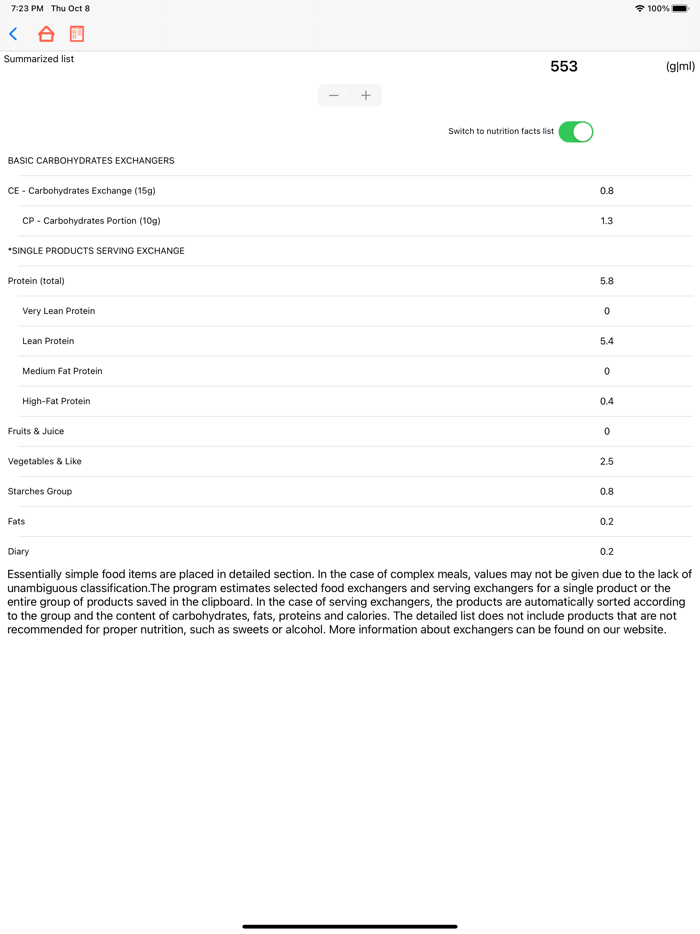Tap the plus stepper button

coord(366,95)
